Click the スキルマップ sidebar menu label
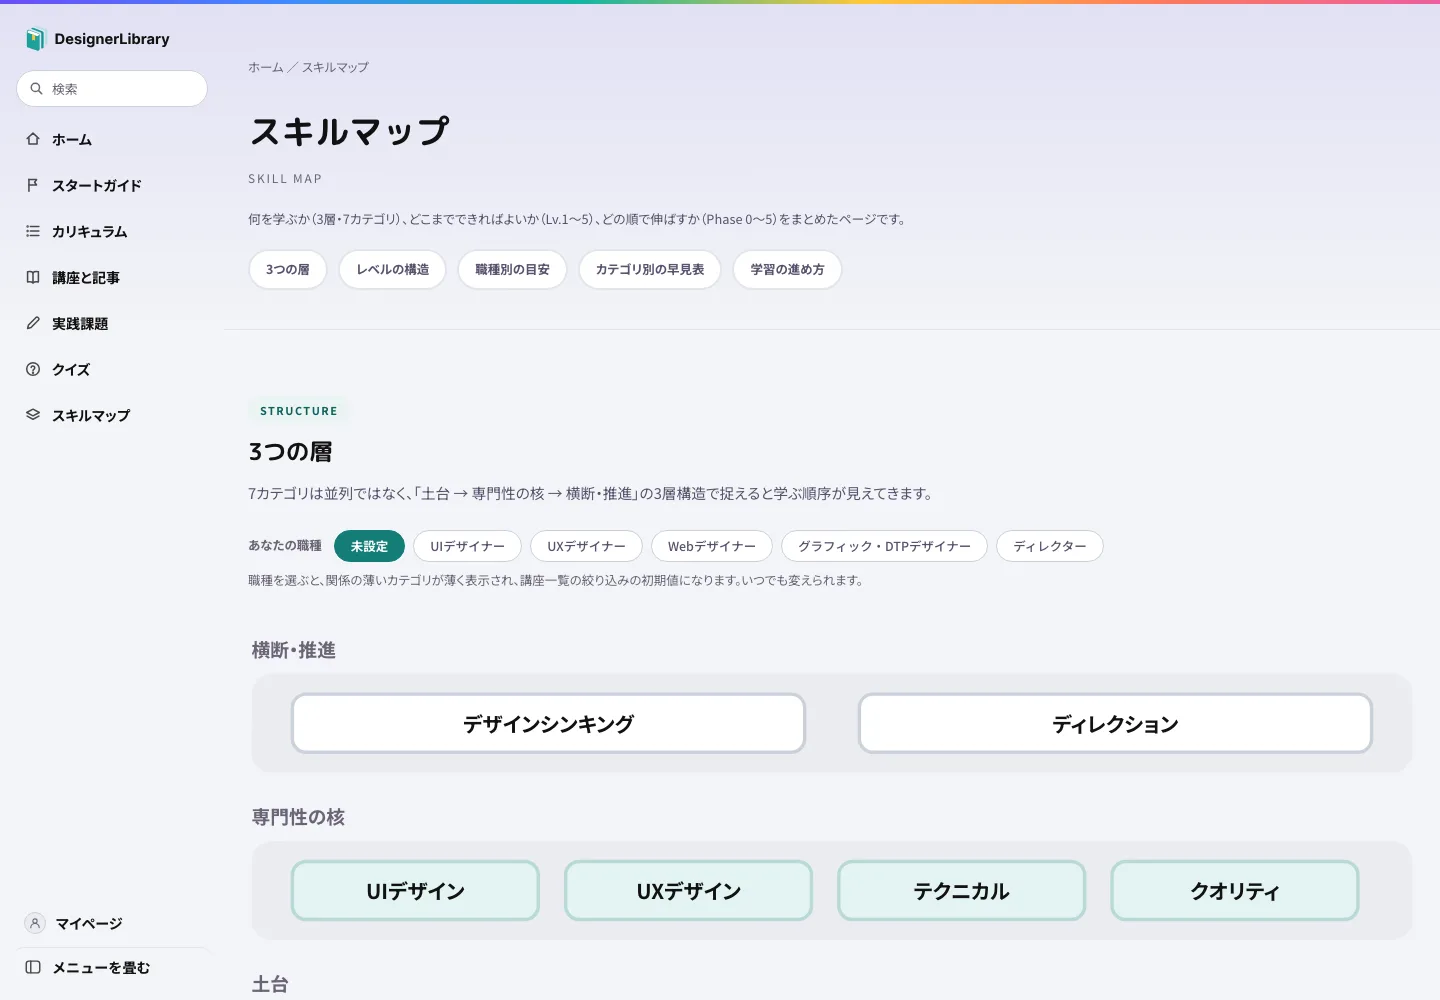1440x1000 pixels. pyautogui.click(x=91, y=415)
